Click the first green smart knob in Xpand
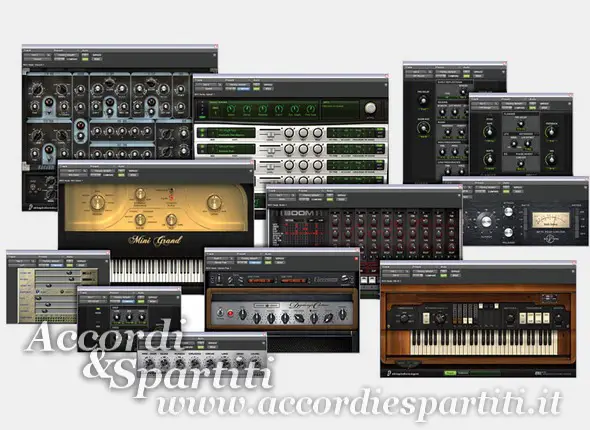 (x=231, y=110)
